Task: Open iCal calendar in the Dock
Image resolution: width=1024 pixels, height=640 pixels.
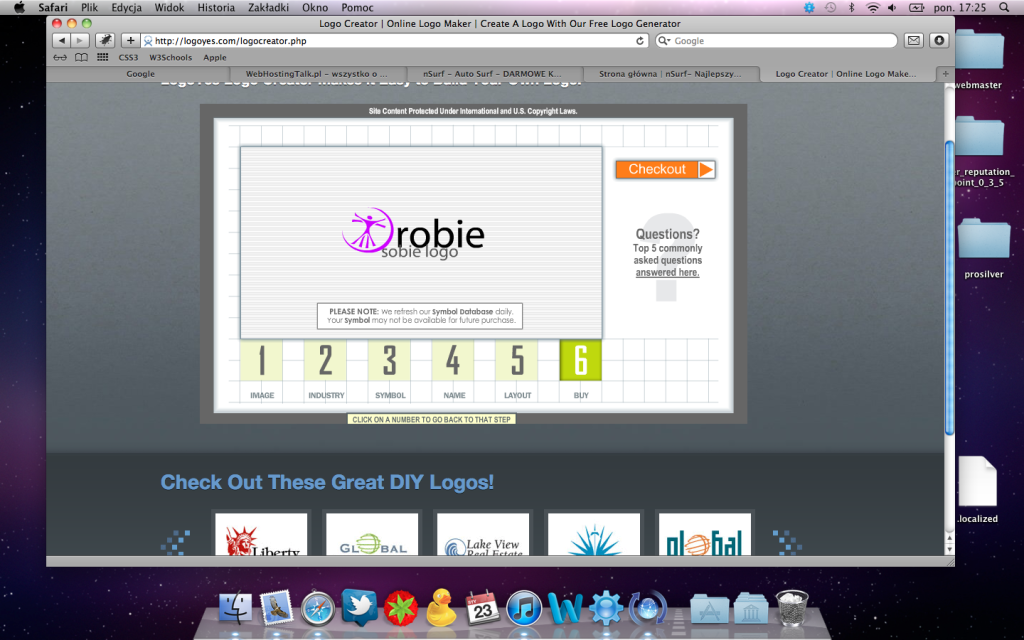Action: 482,608
